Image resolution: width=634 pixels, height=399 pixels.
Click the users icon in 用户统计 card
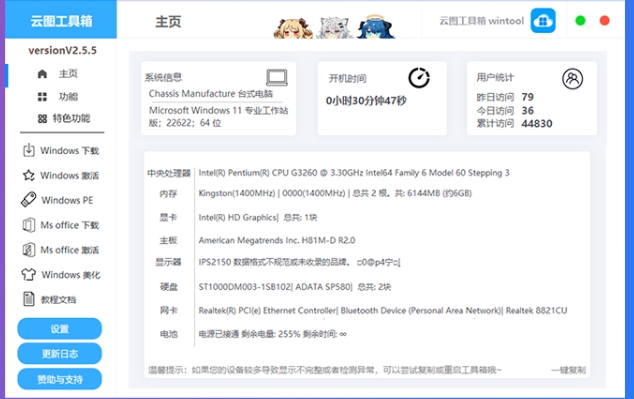tap(573, 79)
